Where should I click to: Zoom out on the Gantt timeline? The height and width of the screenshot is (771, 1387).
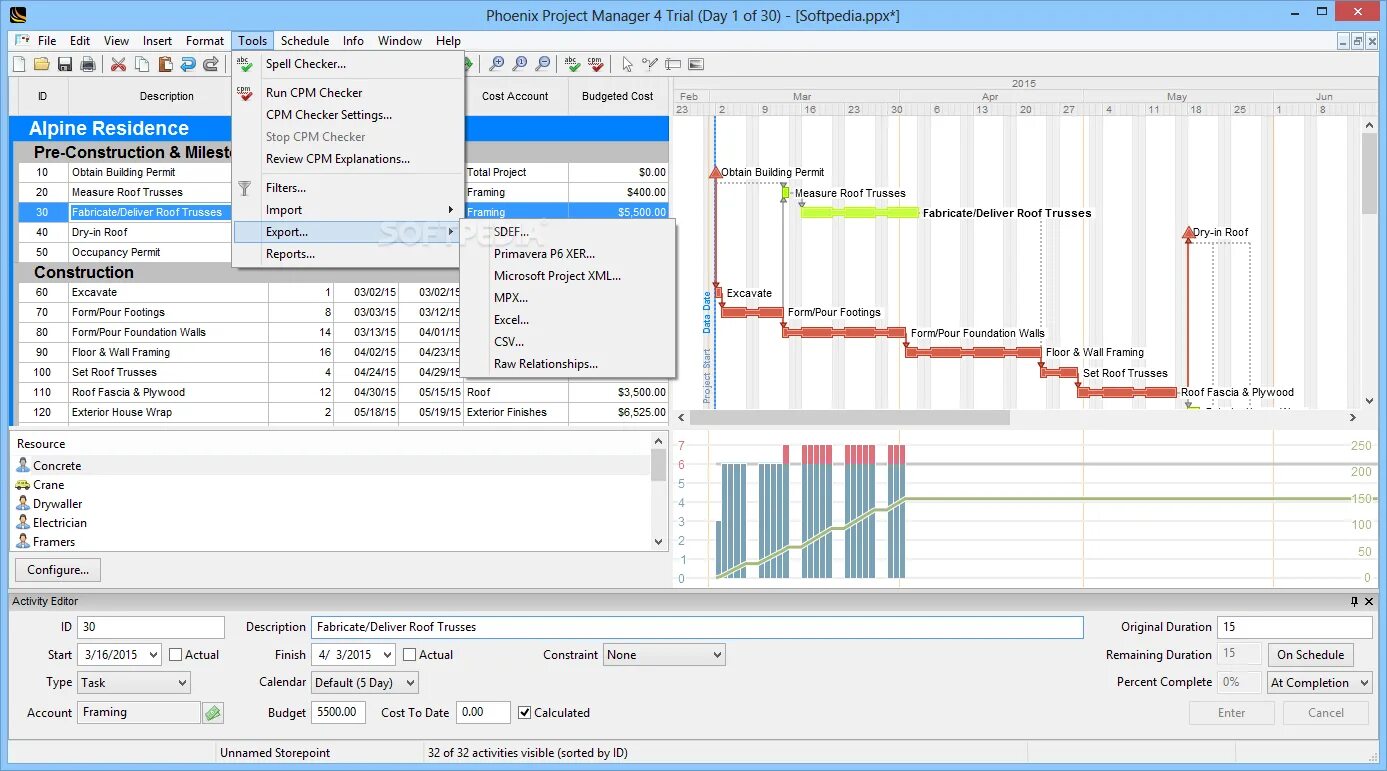pos(542,64)
